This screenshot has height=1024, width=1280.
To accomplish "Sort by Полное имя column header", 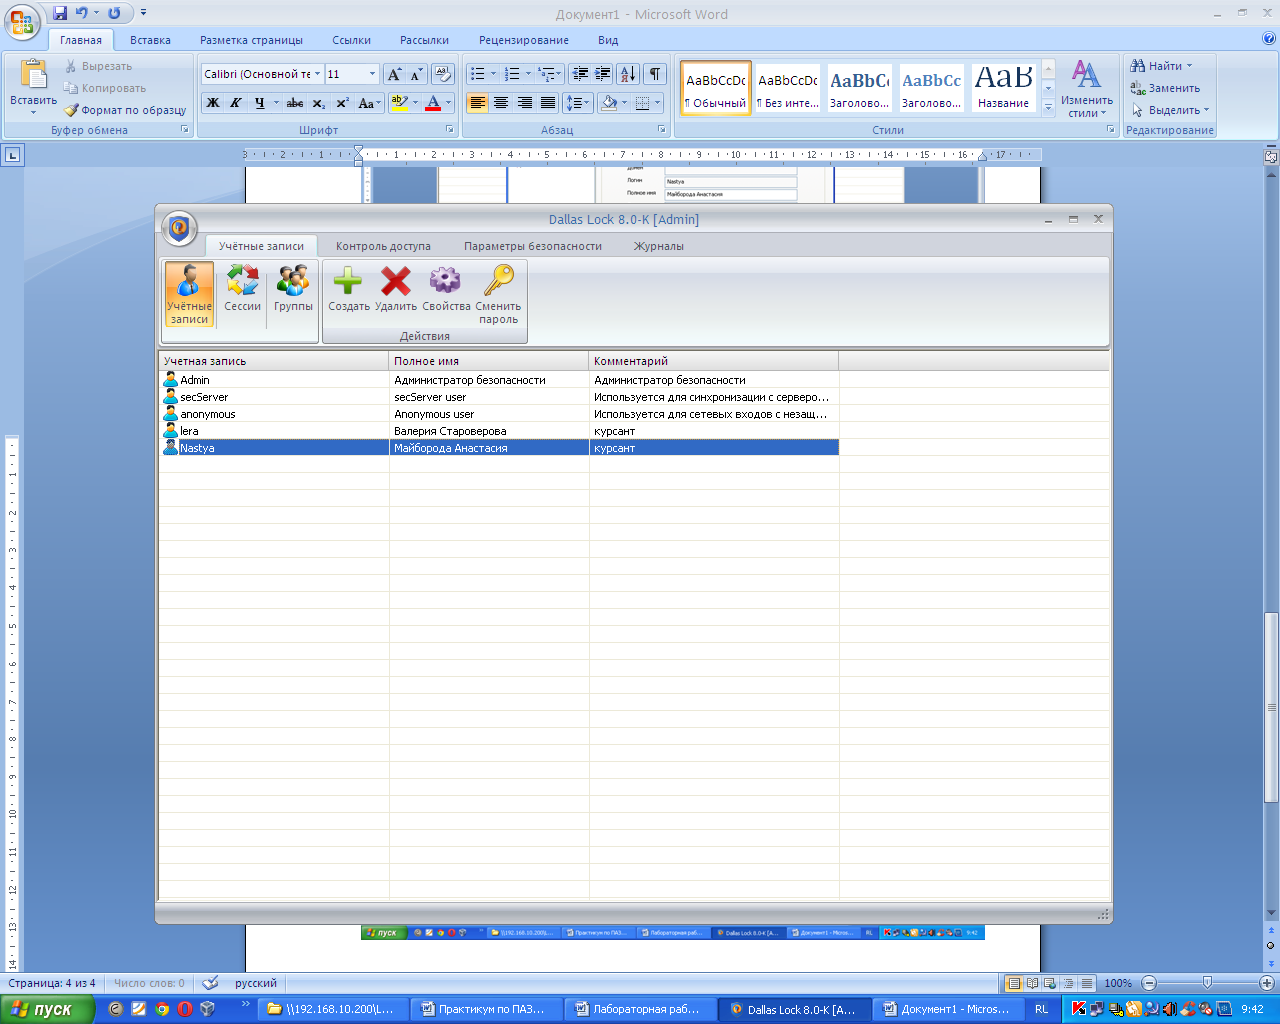I will pos(489,361).
